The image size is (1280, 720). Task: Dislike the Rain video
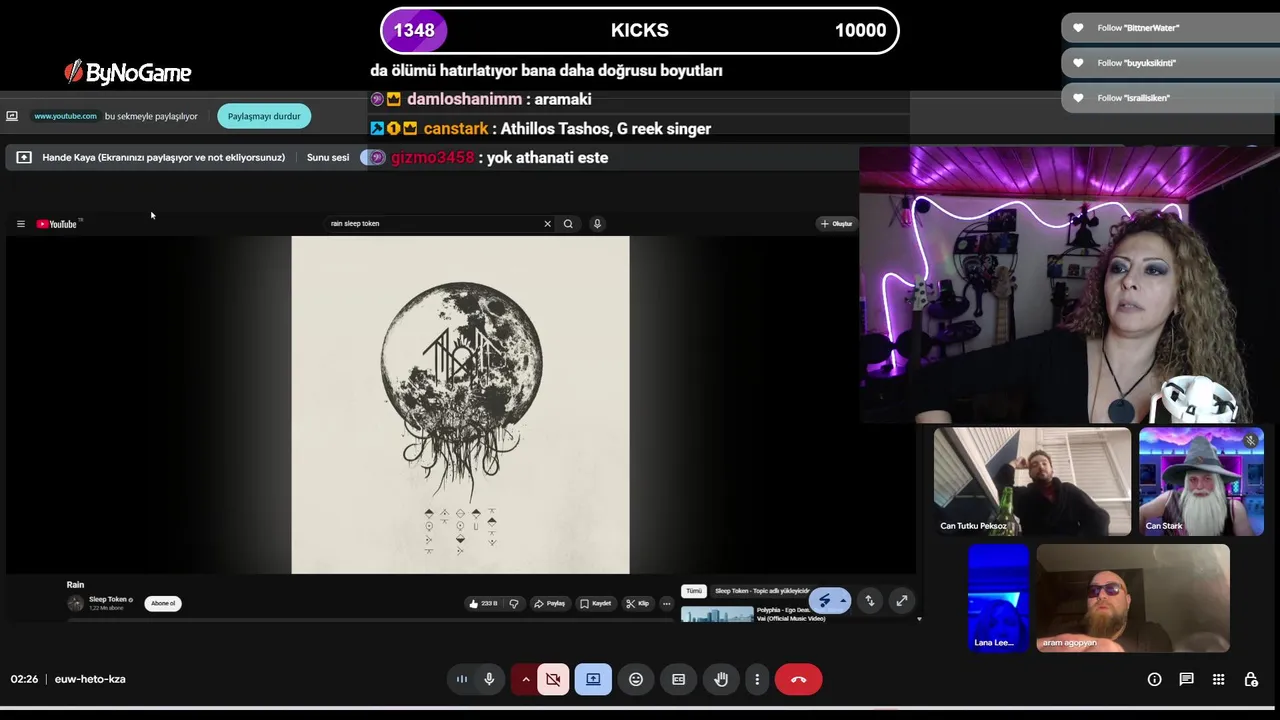click(514, 603)
